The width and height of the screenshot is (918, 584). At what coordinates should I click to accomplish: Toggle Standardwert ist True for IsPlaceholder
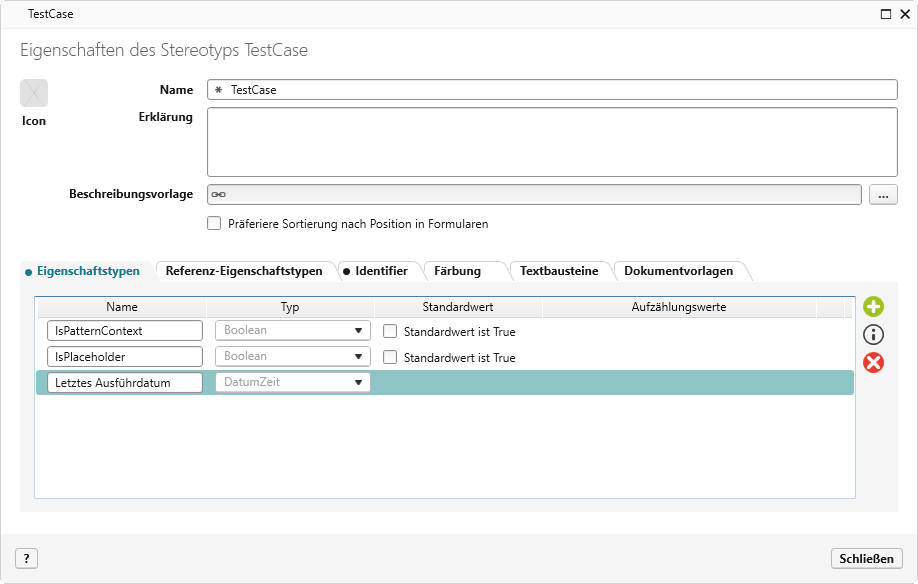point(391,357)
